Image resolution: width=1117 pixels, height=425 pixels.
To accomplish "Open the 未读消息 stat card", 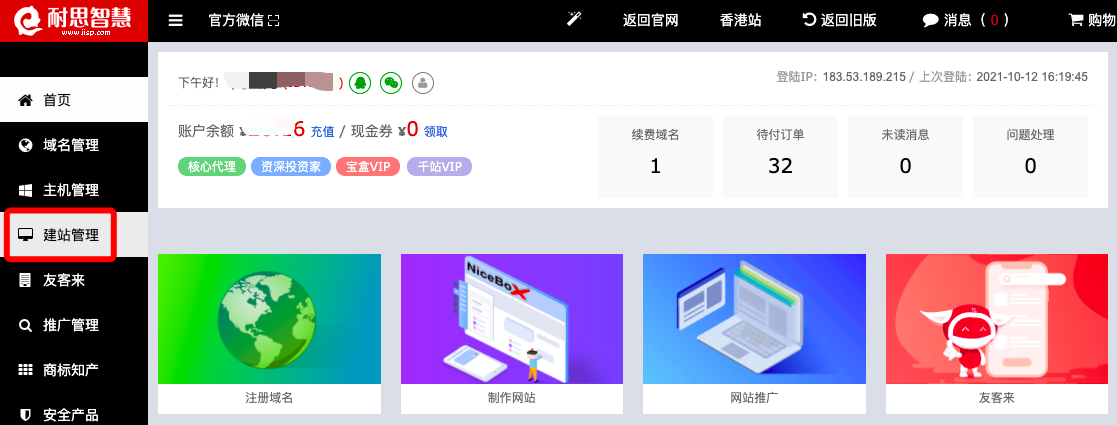I will (x=905, y=157).
